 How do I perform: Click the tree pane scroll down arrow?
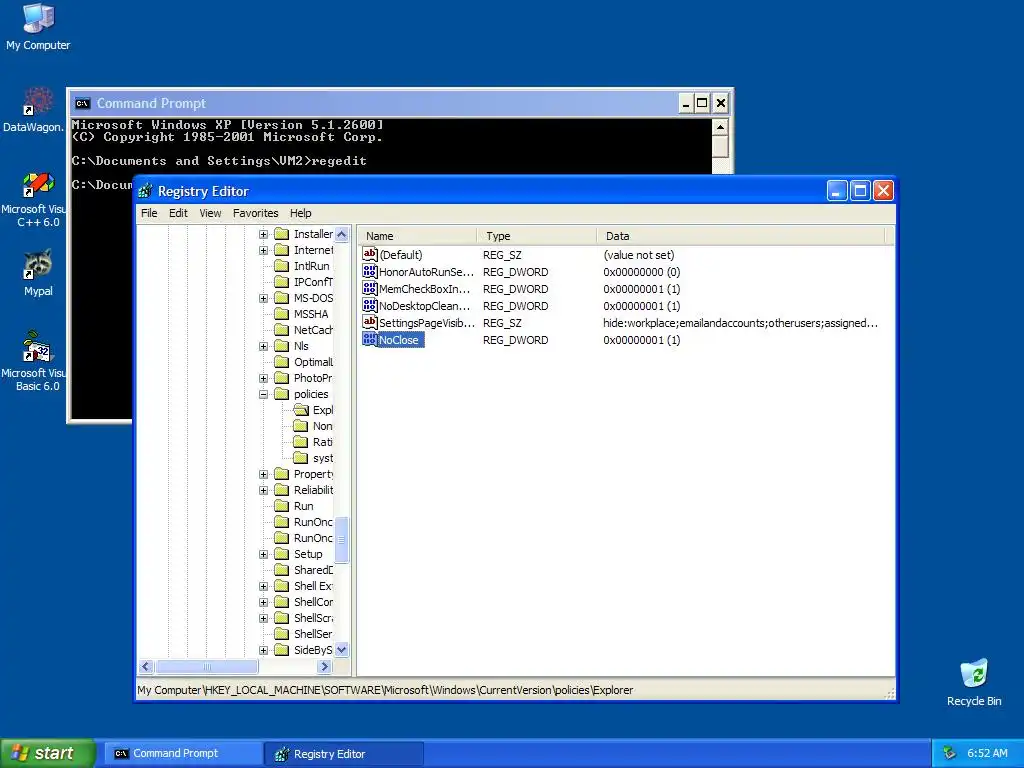(342, 650)
